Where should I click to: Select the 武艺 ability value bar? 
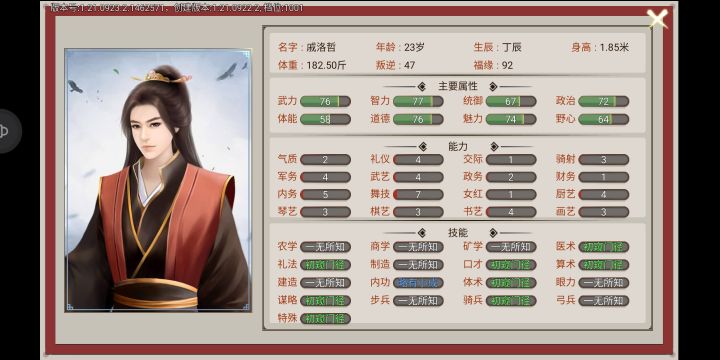coord(418,177)
